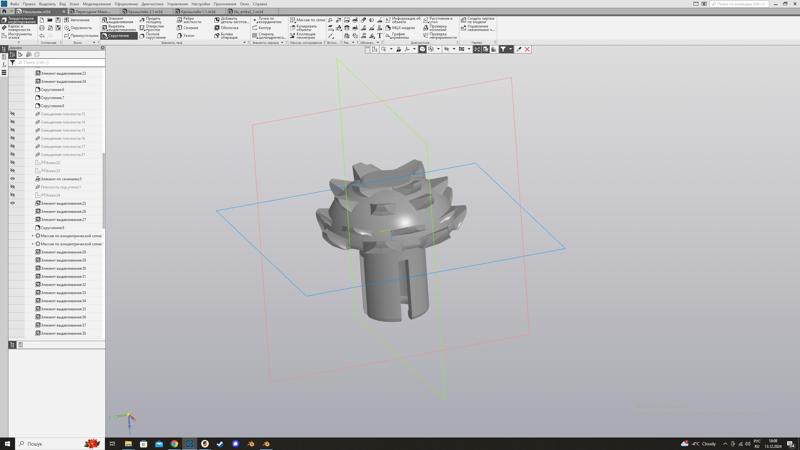Select the Скругление (fillet) tool in ribbon
Image resolution: width=800 pixels, height=450 pixels.
pyautogui.click(x=119, y=36)
